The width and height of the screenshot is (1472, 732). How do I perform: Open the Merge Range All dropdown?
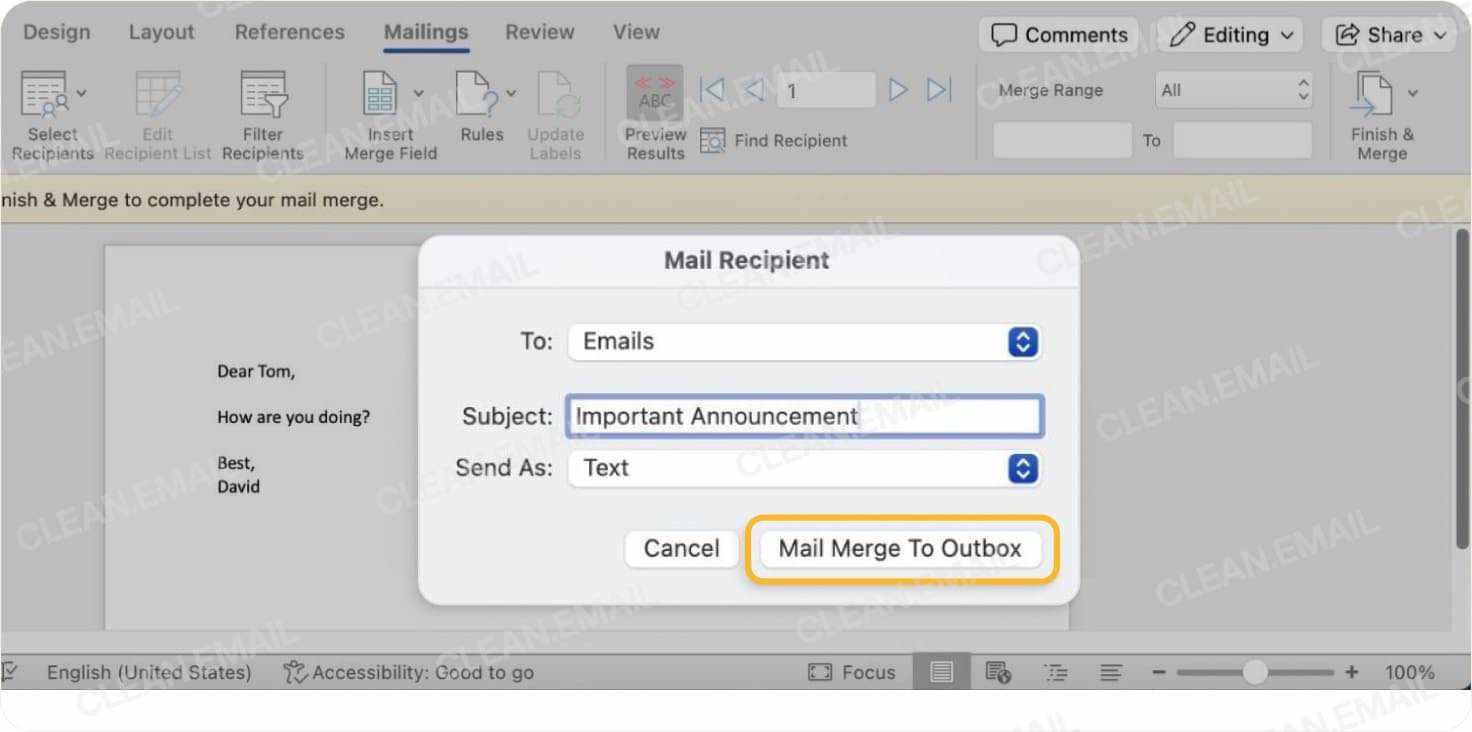click(1234, 90)
